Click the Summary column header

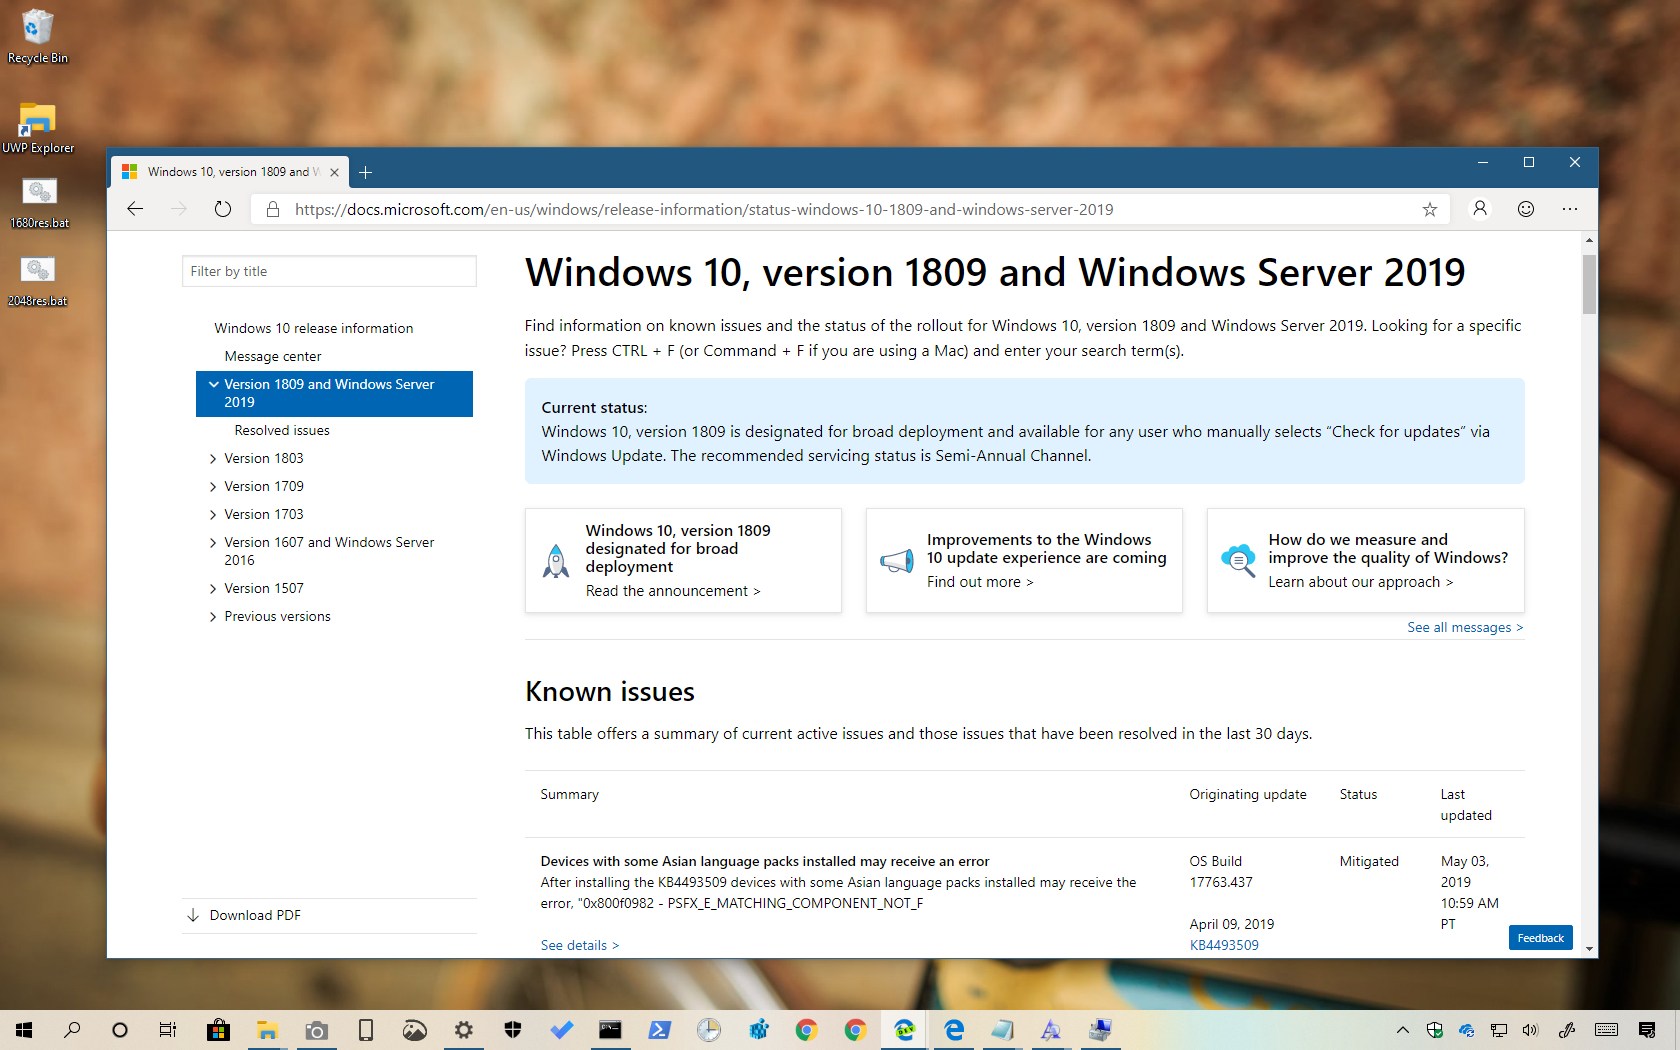(x=569, y=794)
